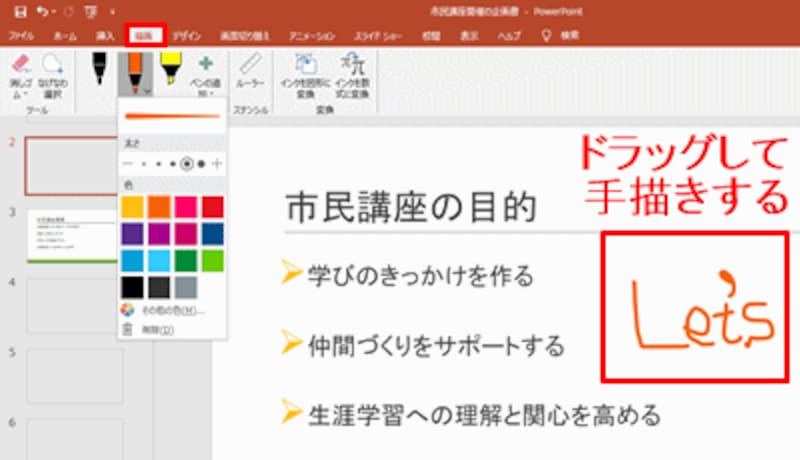Click the green plus Add Pen (ペンの追加) button
This screenshot has width=800, height=460.
pyautogui.click(x=206, y=75)
